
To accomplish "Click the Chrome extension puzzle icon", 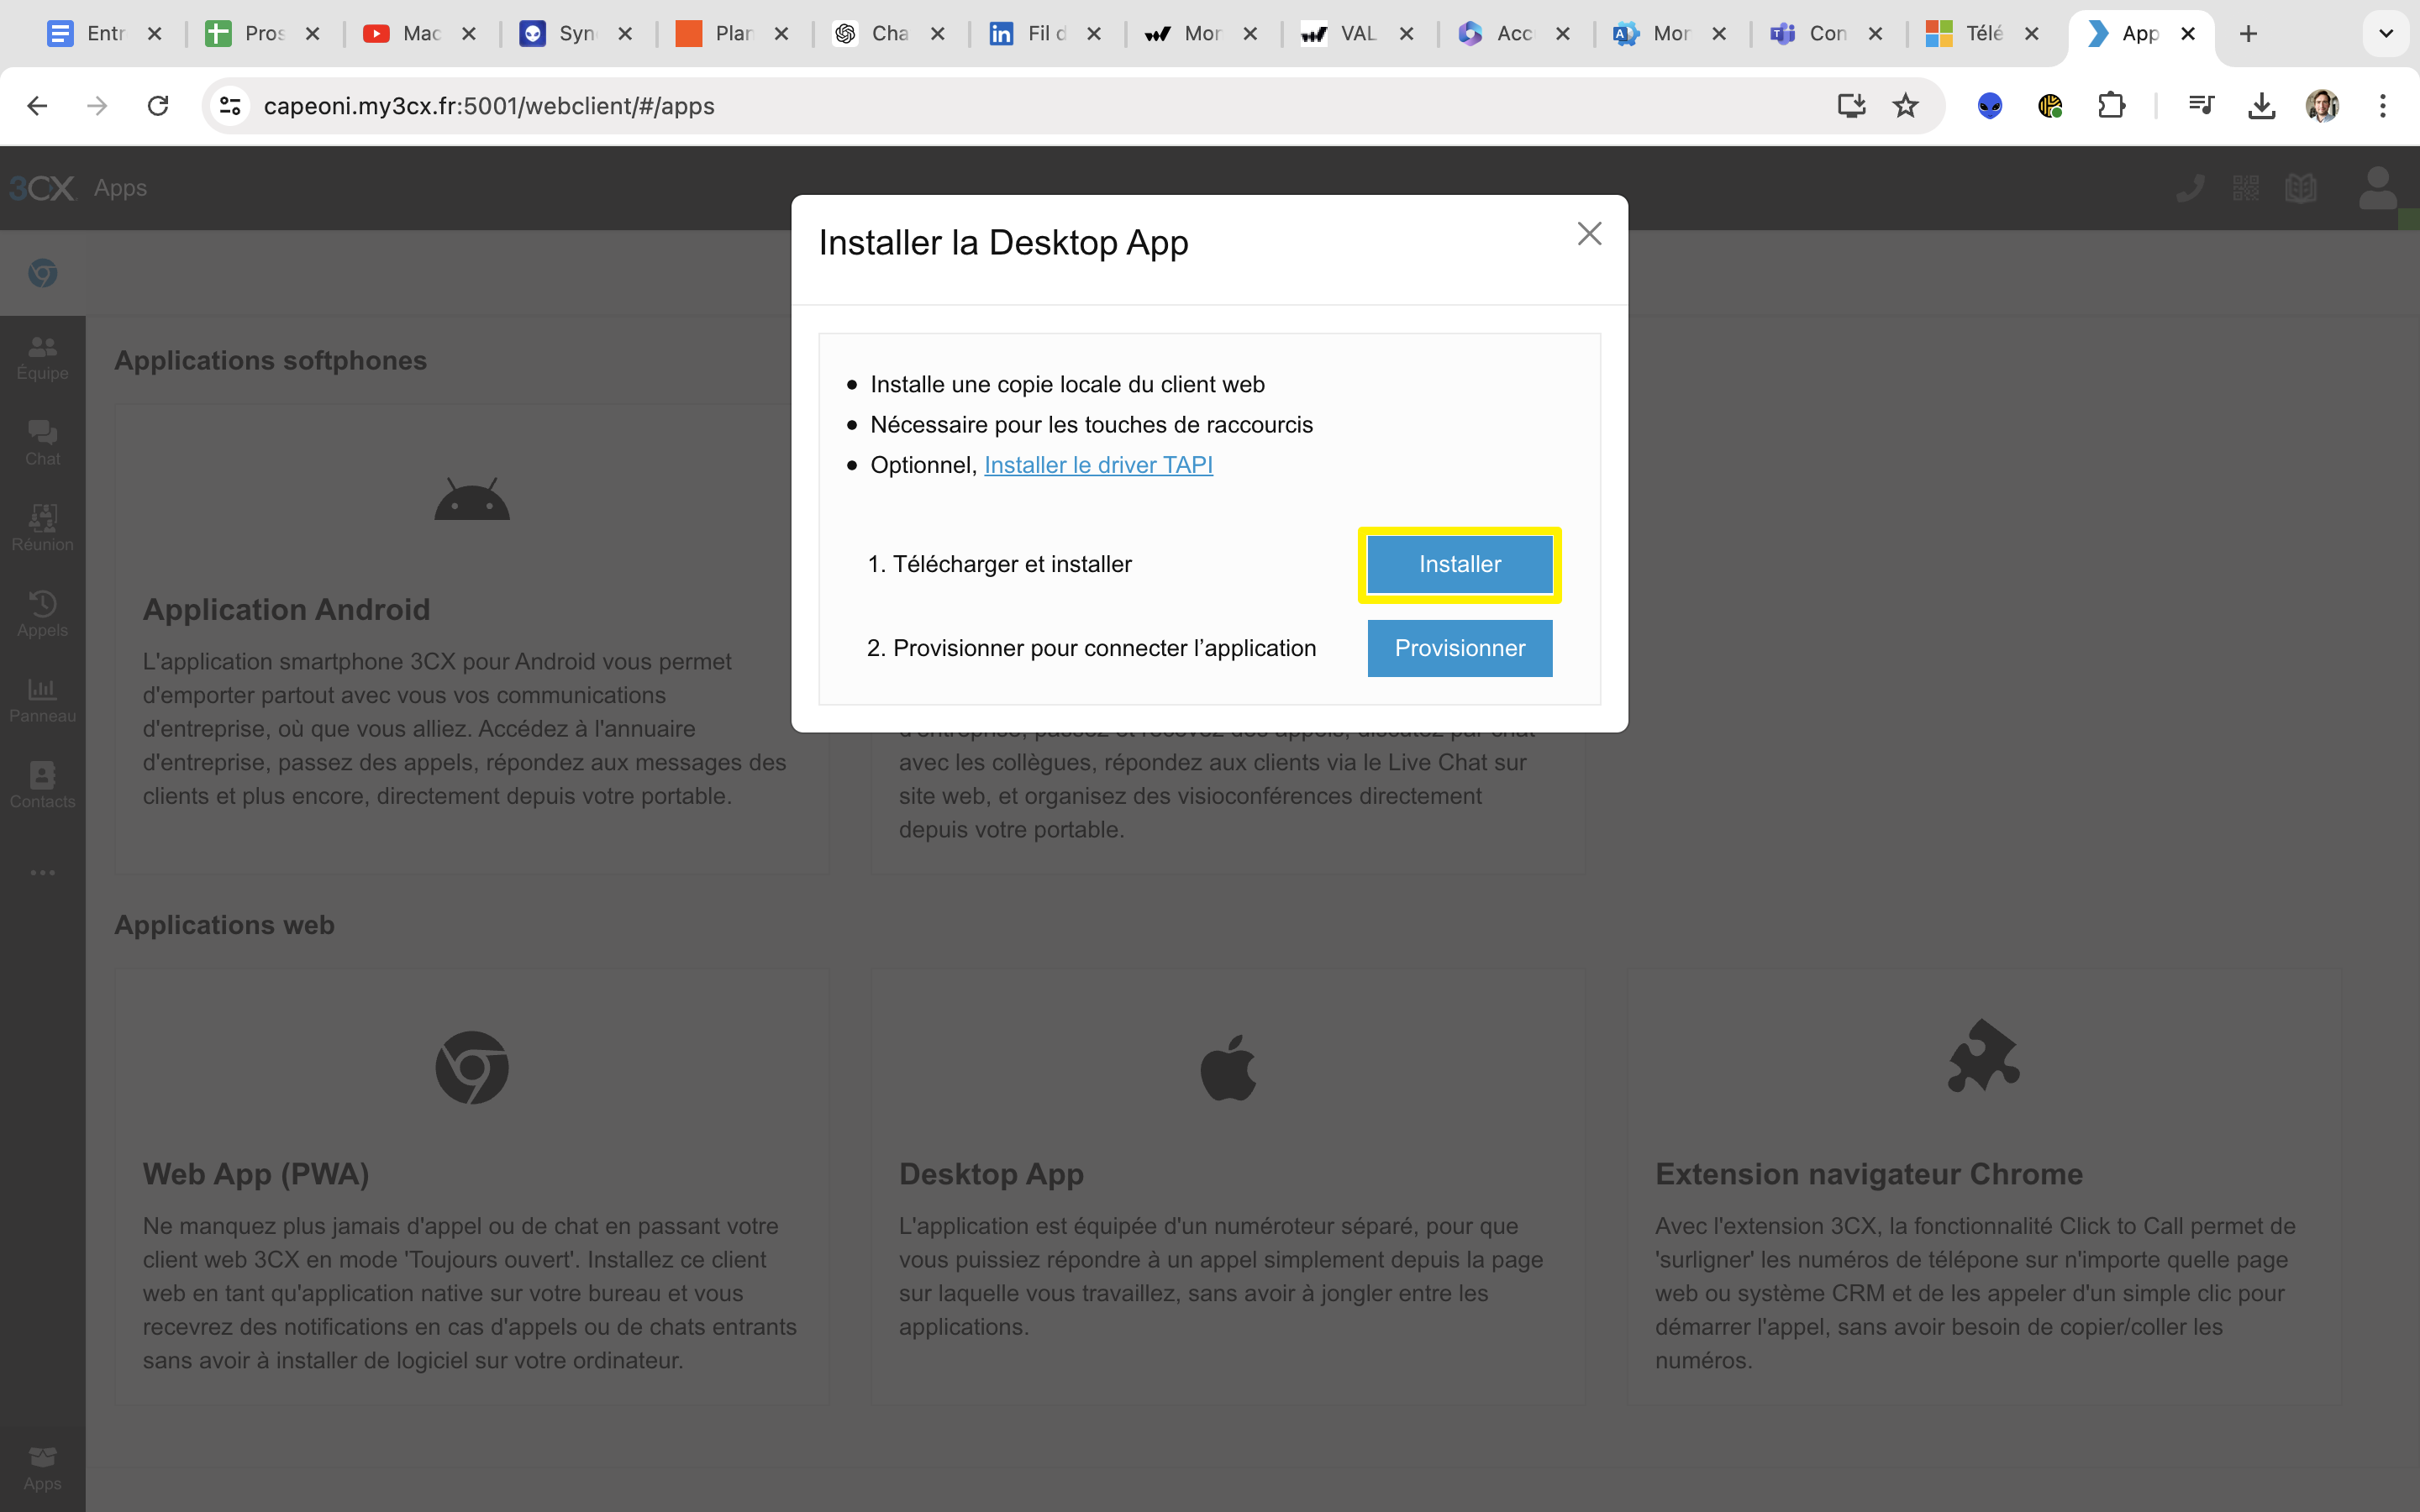I will (x=1984, y=1056).
